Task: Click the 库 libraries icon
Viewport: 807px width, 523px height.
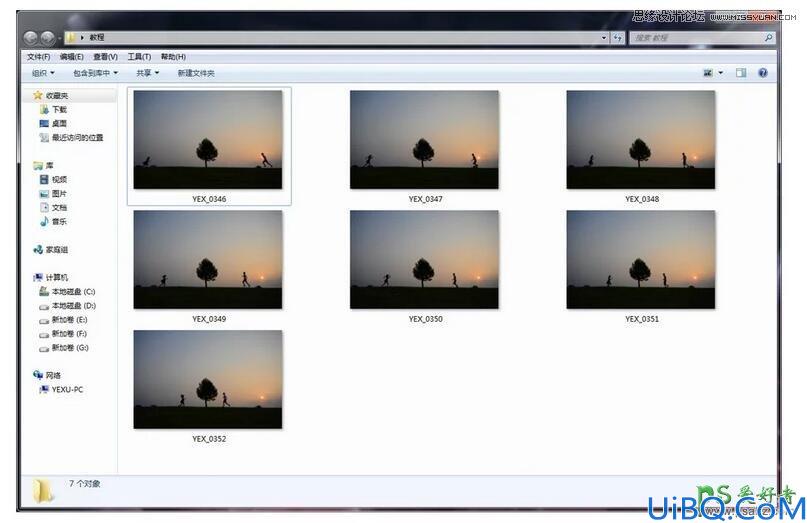Action: click(x=38, y=165)
